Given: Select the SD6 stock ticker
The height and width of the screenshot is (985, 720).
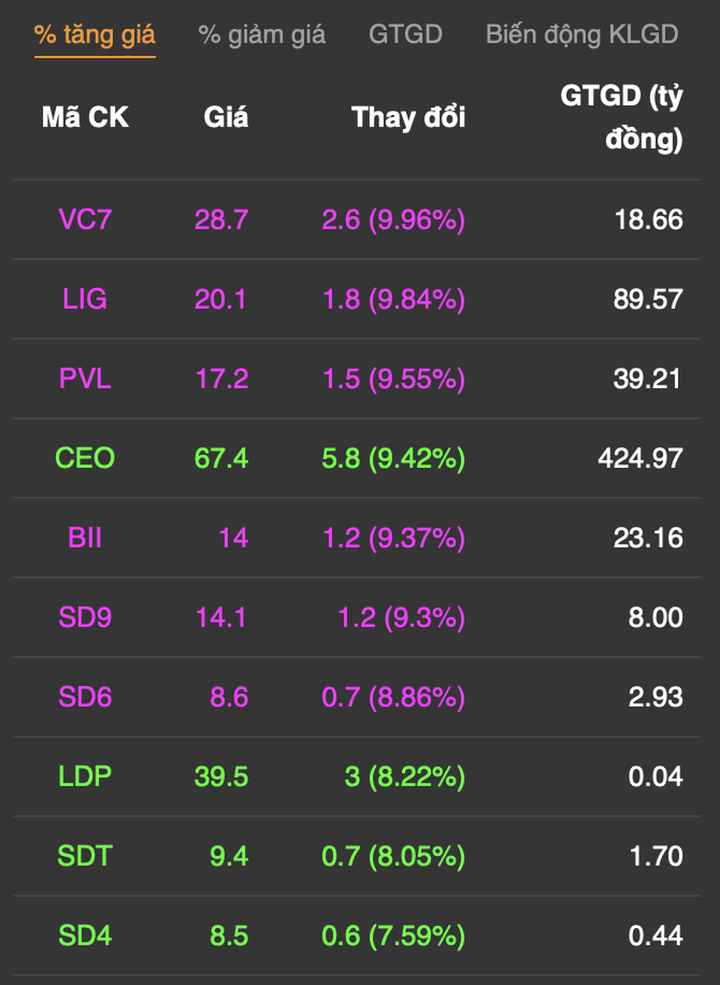Looking at the screenshot, I should (85, 697).
